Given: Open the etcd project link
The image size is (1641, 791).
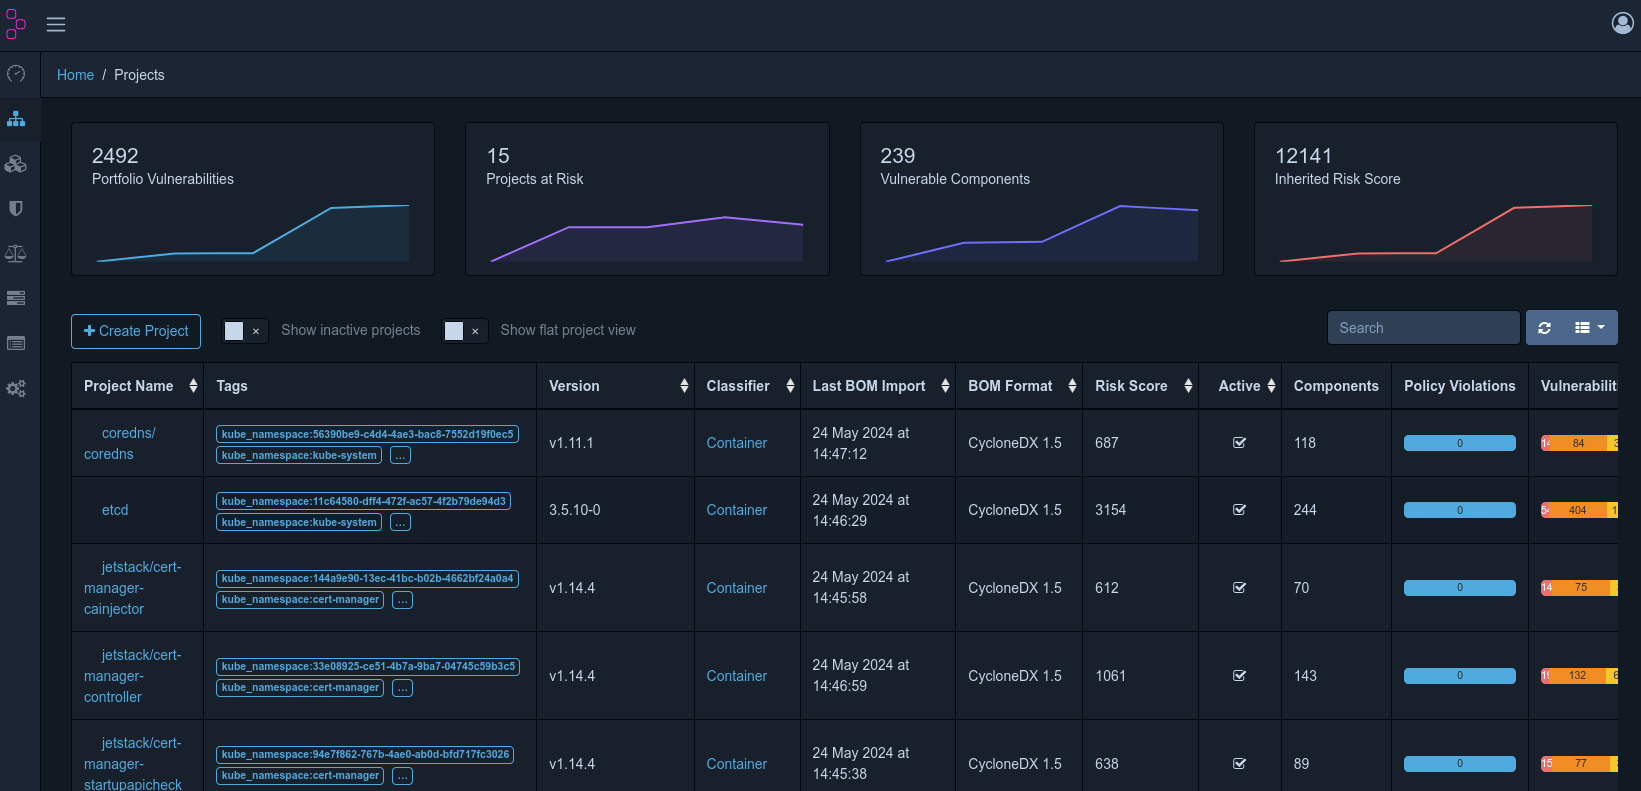Looking at the screenshot, I should tap(115, 510).
